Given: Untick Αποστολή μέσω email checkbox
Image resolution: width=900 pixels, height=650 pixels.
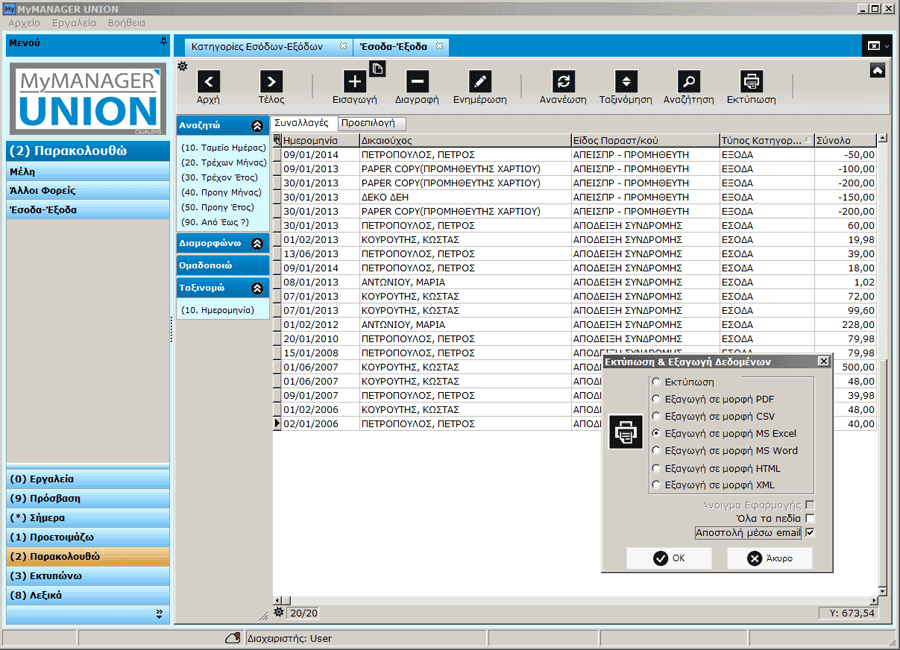Looking at the screenshot, I should point(810,533).
